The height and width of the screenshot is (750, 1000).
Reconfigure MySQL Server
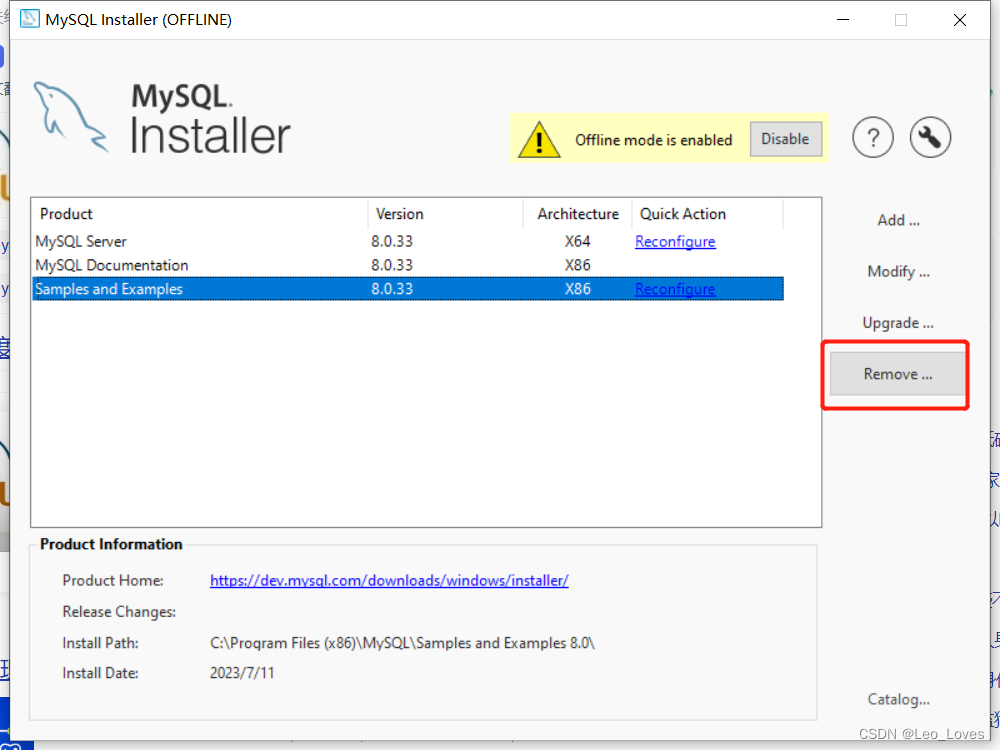point(675,241)
